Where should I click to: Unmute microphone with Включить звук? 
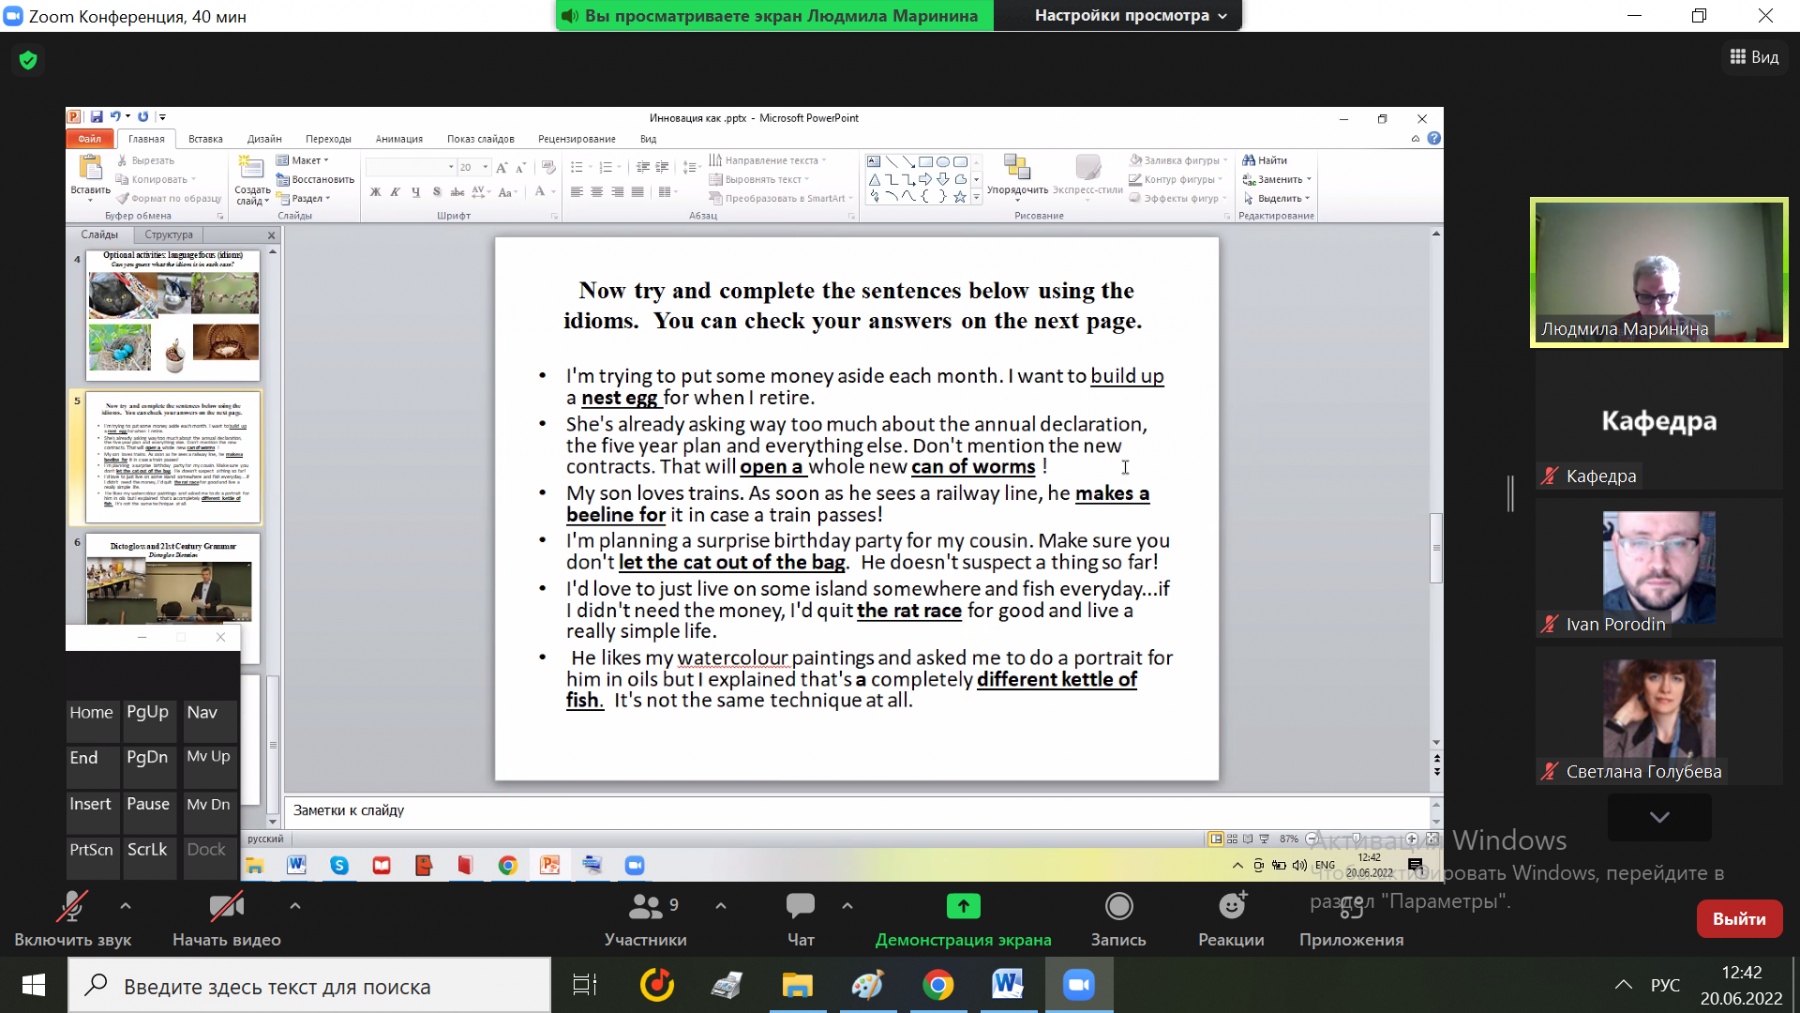(x=72, y=919)
